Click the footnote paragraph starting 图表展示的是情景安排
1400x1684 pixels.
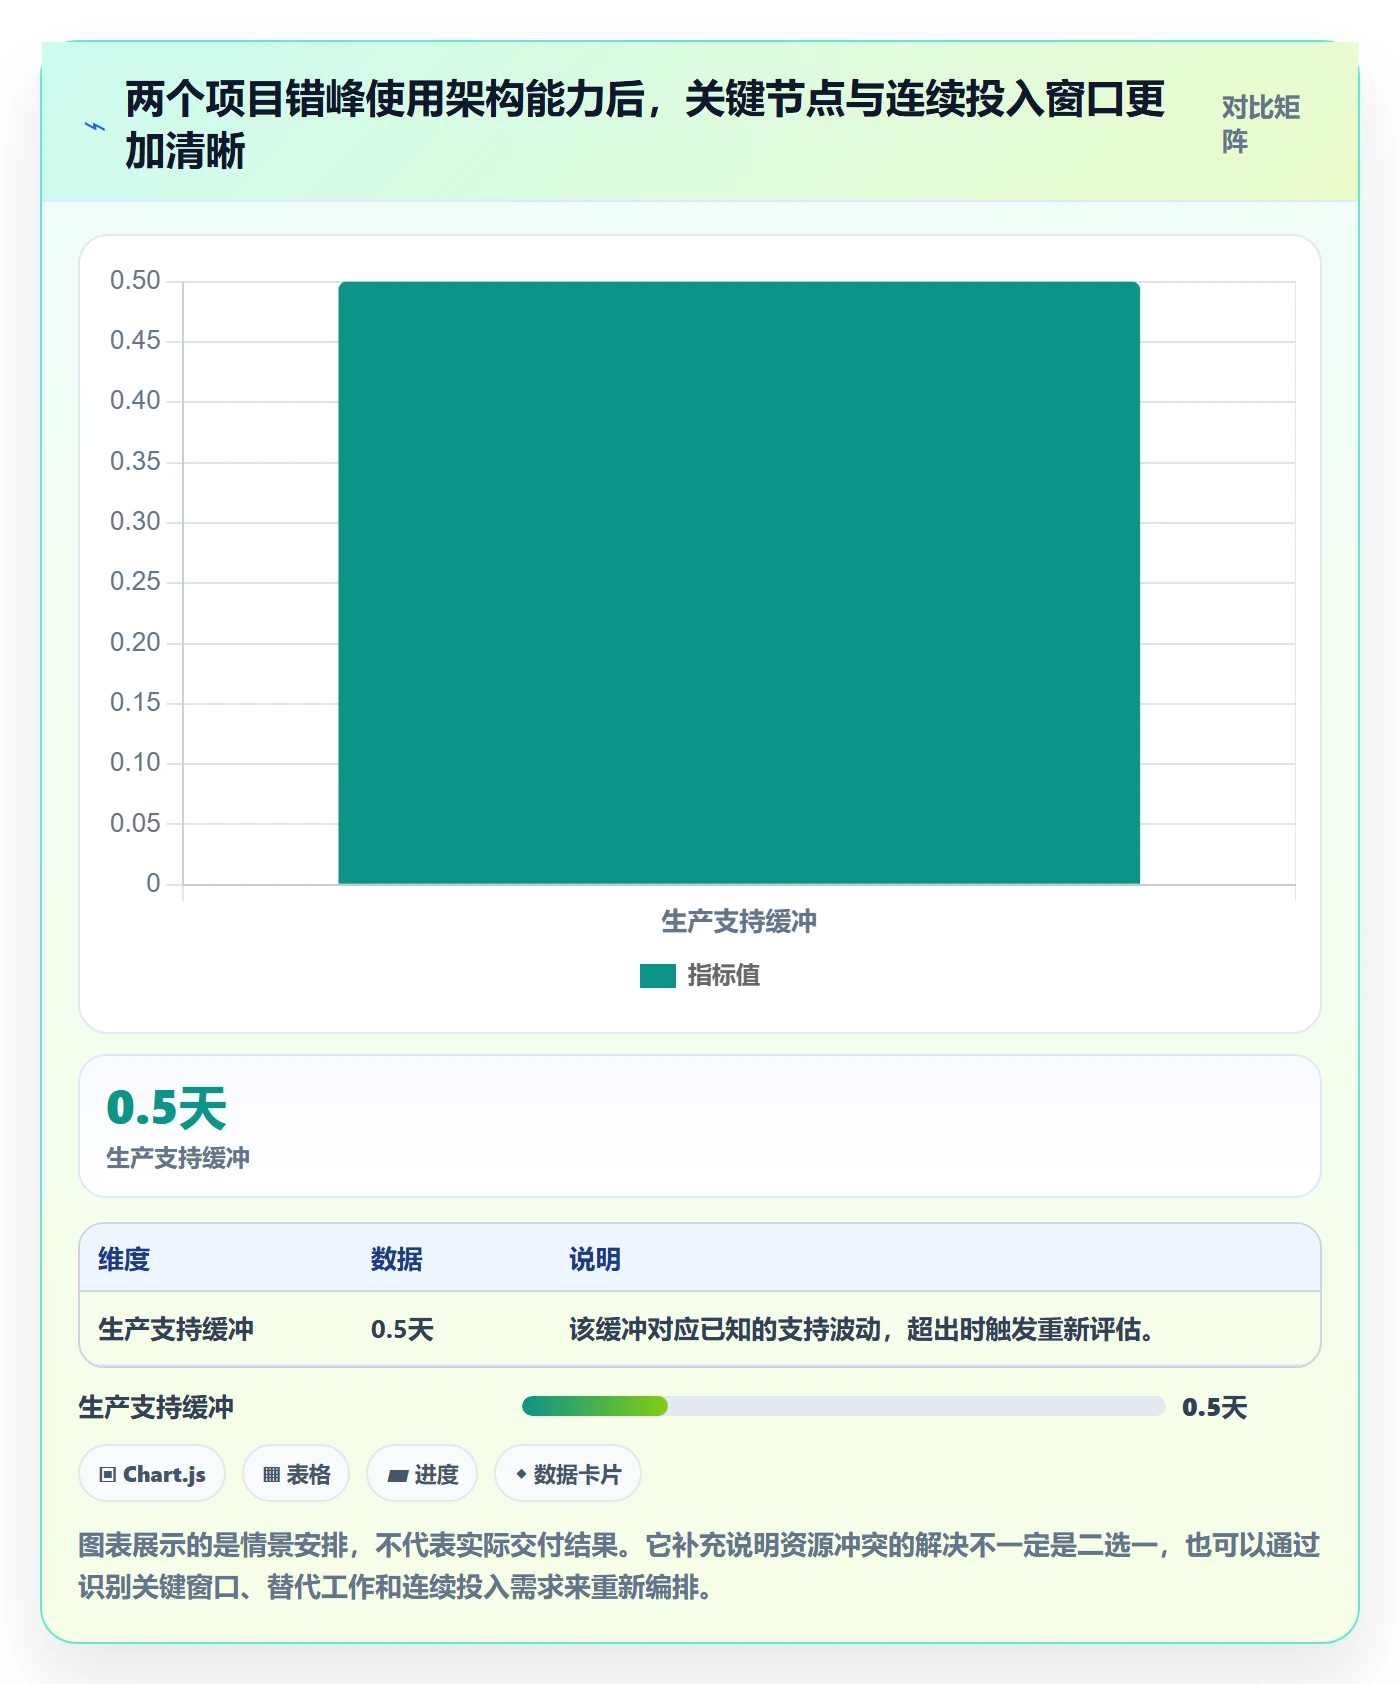pos(699,1566)
